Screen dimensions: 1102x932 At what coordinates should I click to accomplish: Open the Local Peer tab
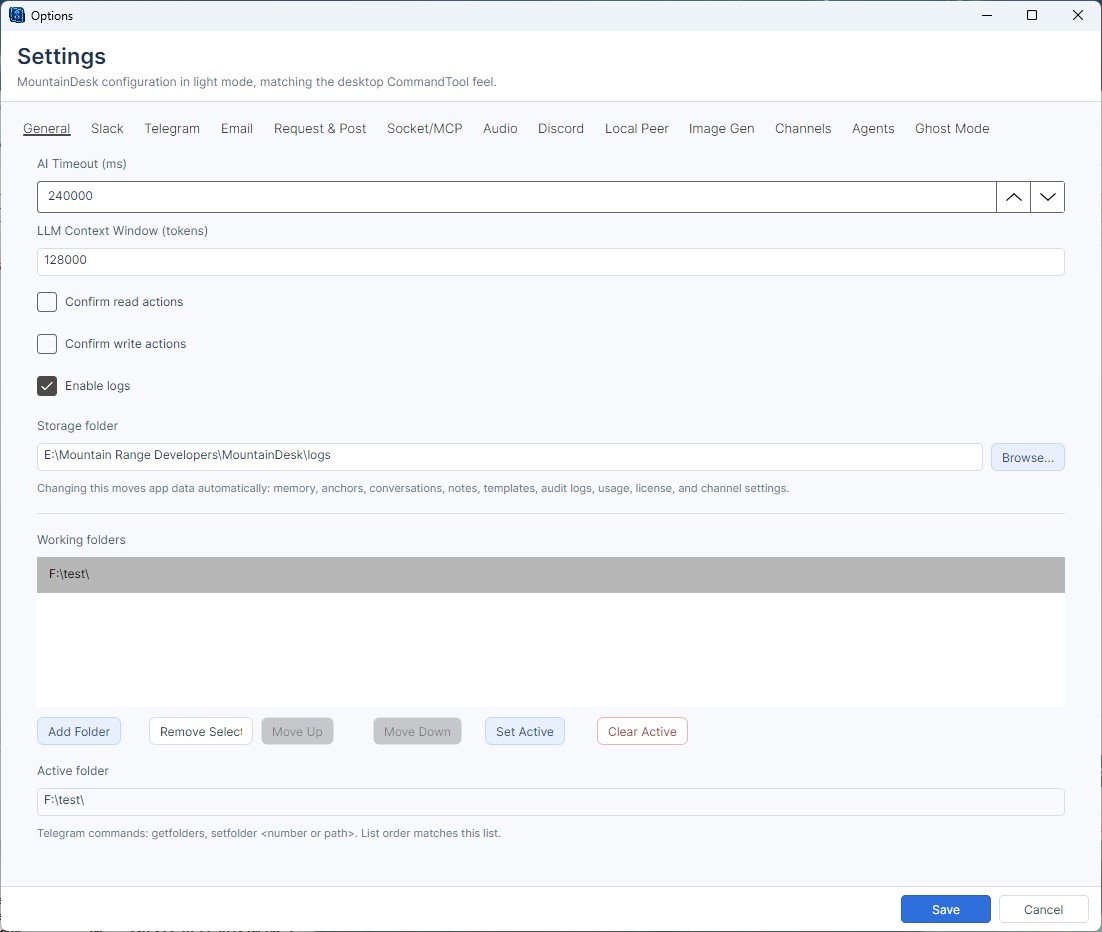[637, 129]
